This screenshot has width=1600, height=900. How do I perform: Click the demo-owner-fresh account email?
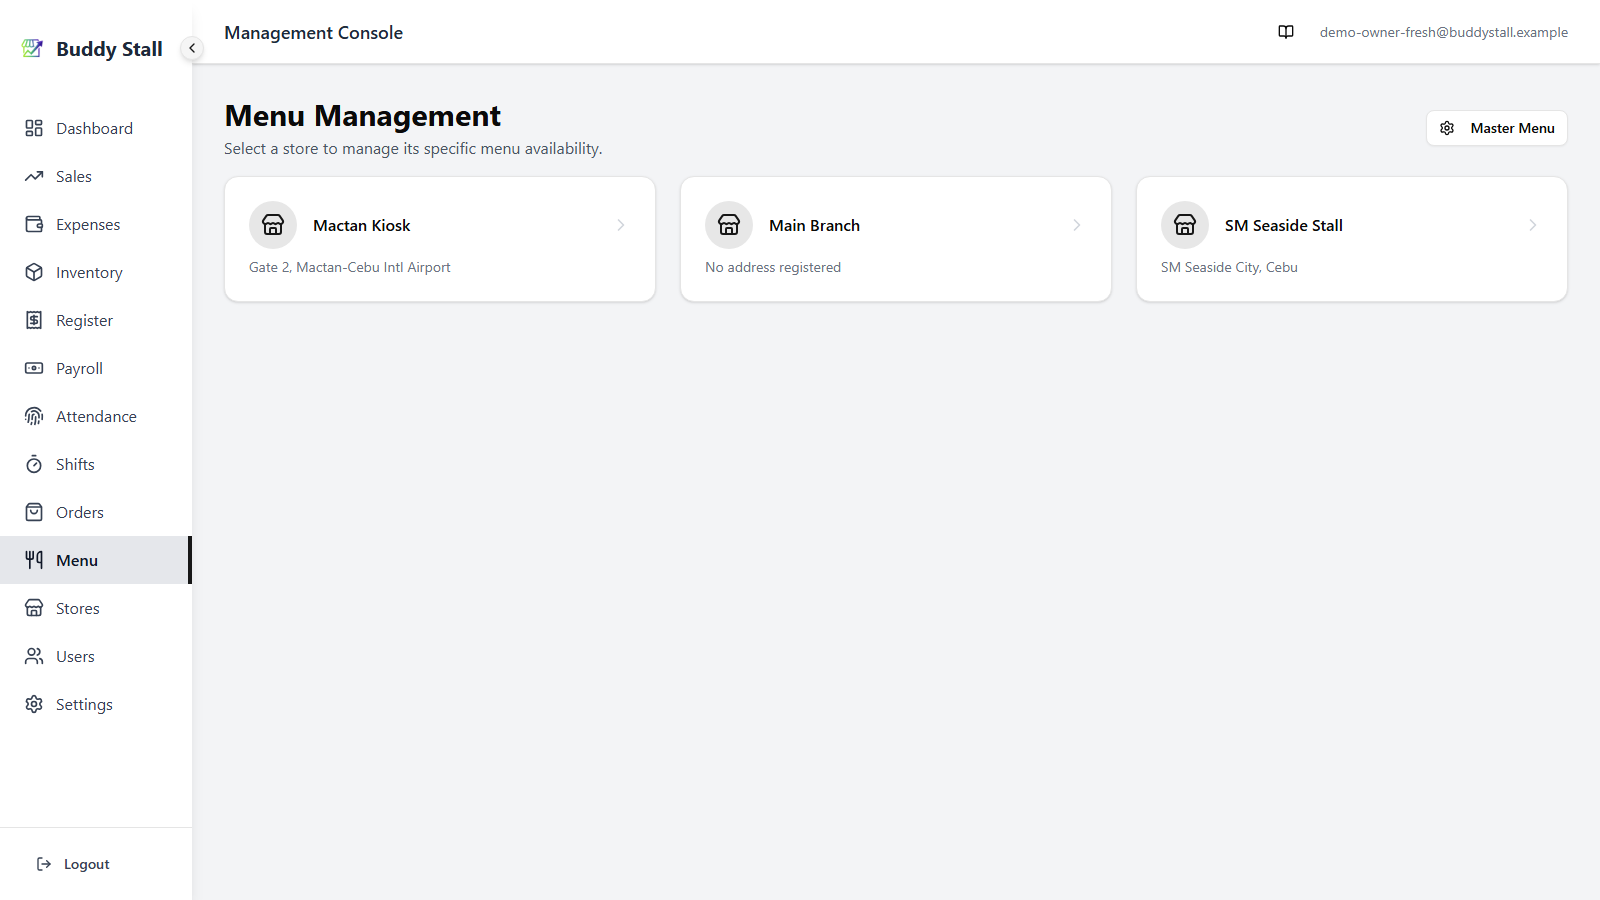(x=1443, y=32)
